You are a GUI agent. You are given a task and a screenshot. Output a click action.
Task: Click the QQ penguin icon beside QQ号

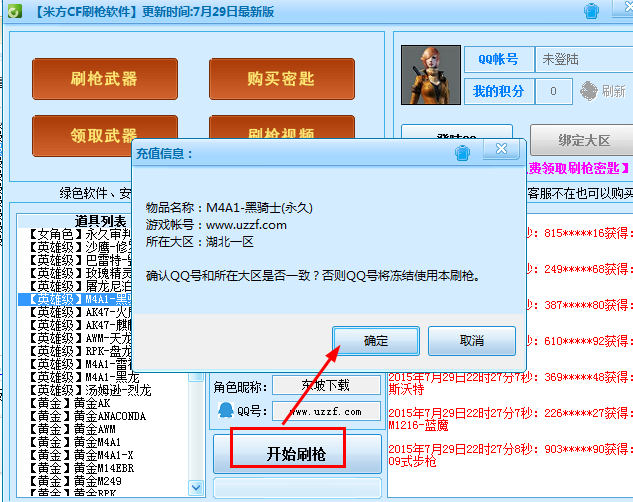tap(225, 410)
